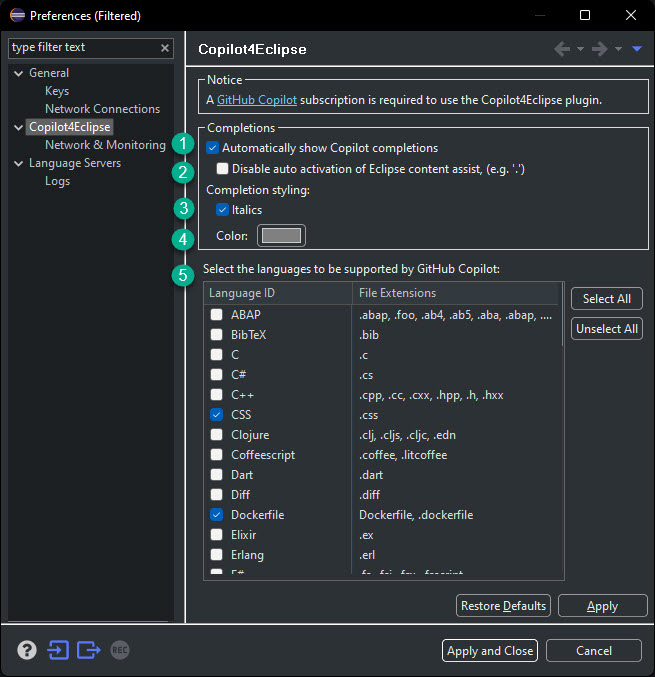The width and height of the screenshot is (655, 677).
Task: Toggle Automatically show Copilot completions
Action: [x=212, y=148]
